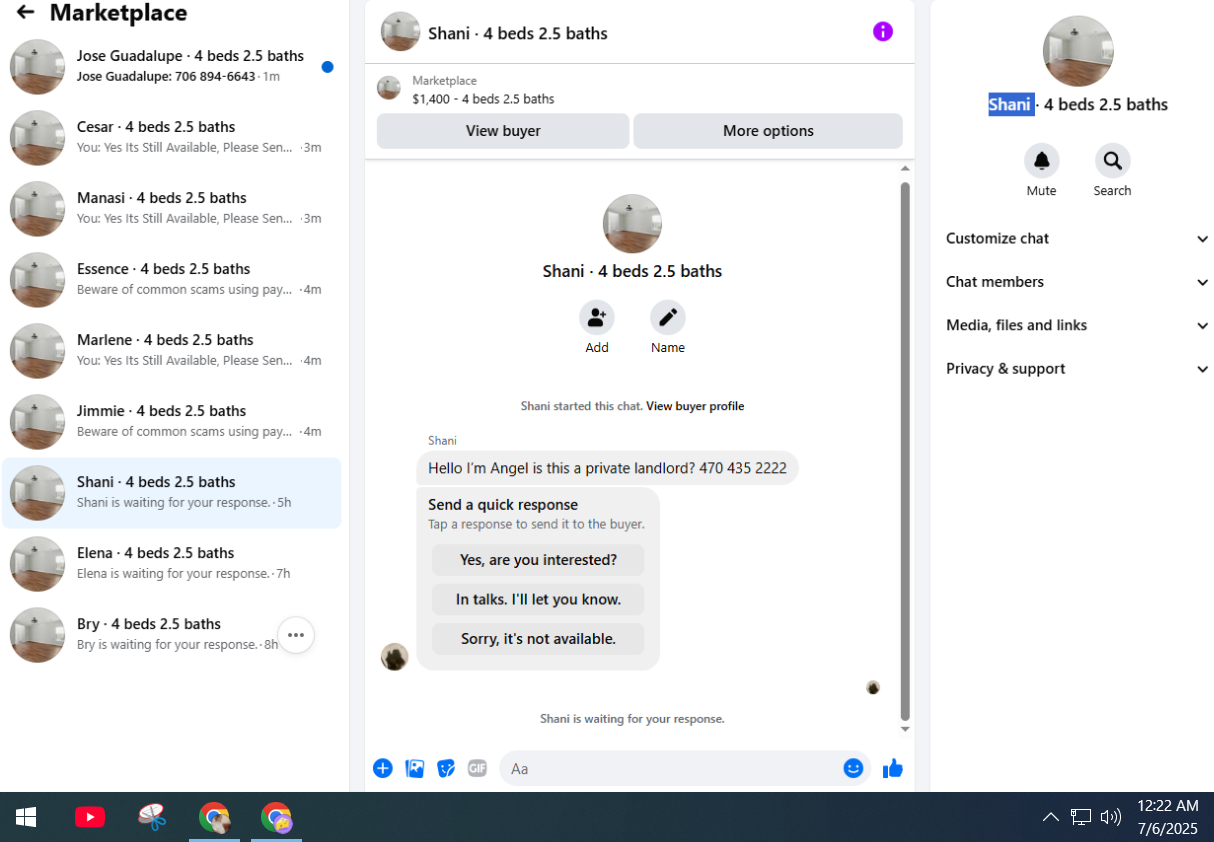The height and width of the screenshot is (842, 1214).
Task: Click highlighted Shani name in right panel
Action: click(1010, 105)
